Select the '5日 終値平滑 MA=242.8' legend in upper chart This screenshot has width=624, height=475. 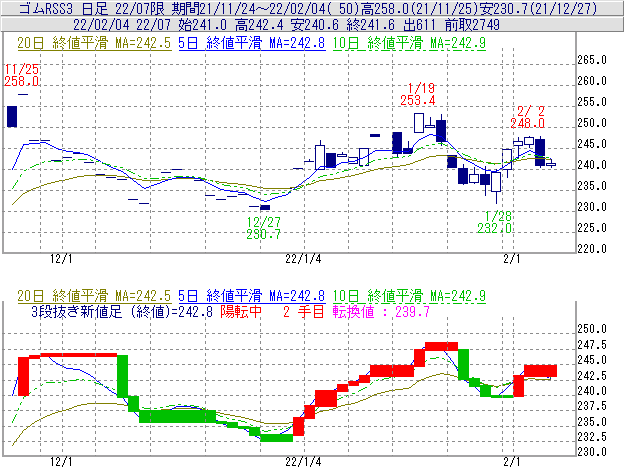tap(252, 43)
